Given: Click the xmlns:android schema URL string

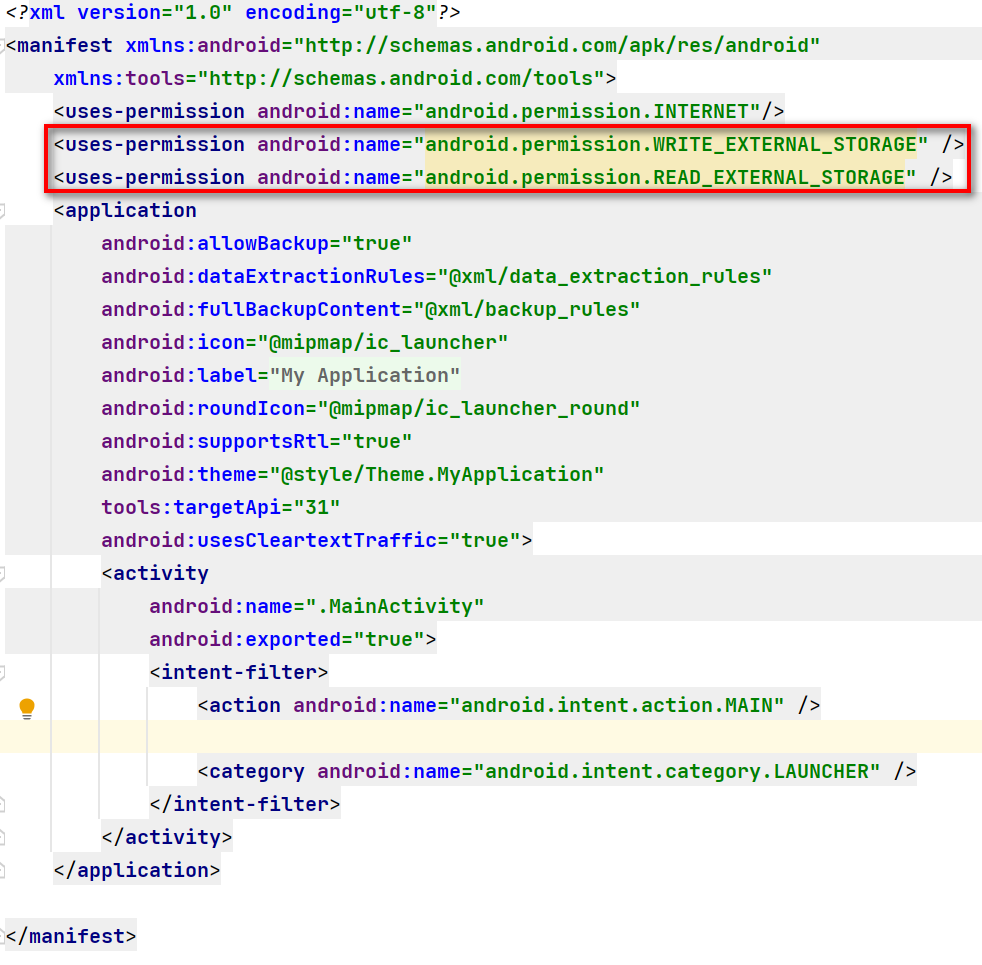Looking at the screenshot, I should 557,46.
